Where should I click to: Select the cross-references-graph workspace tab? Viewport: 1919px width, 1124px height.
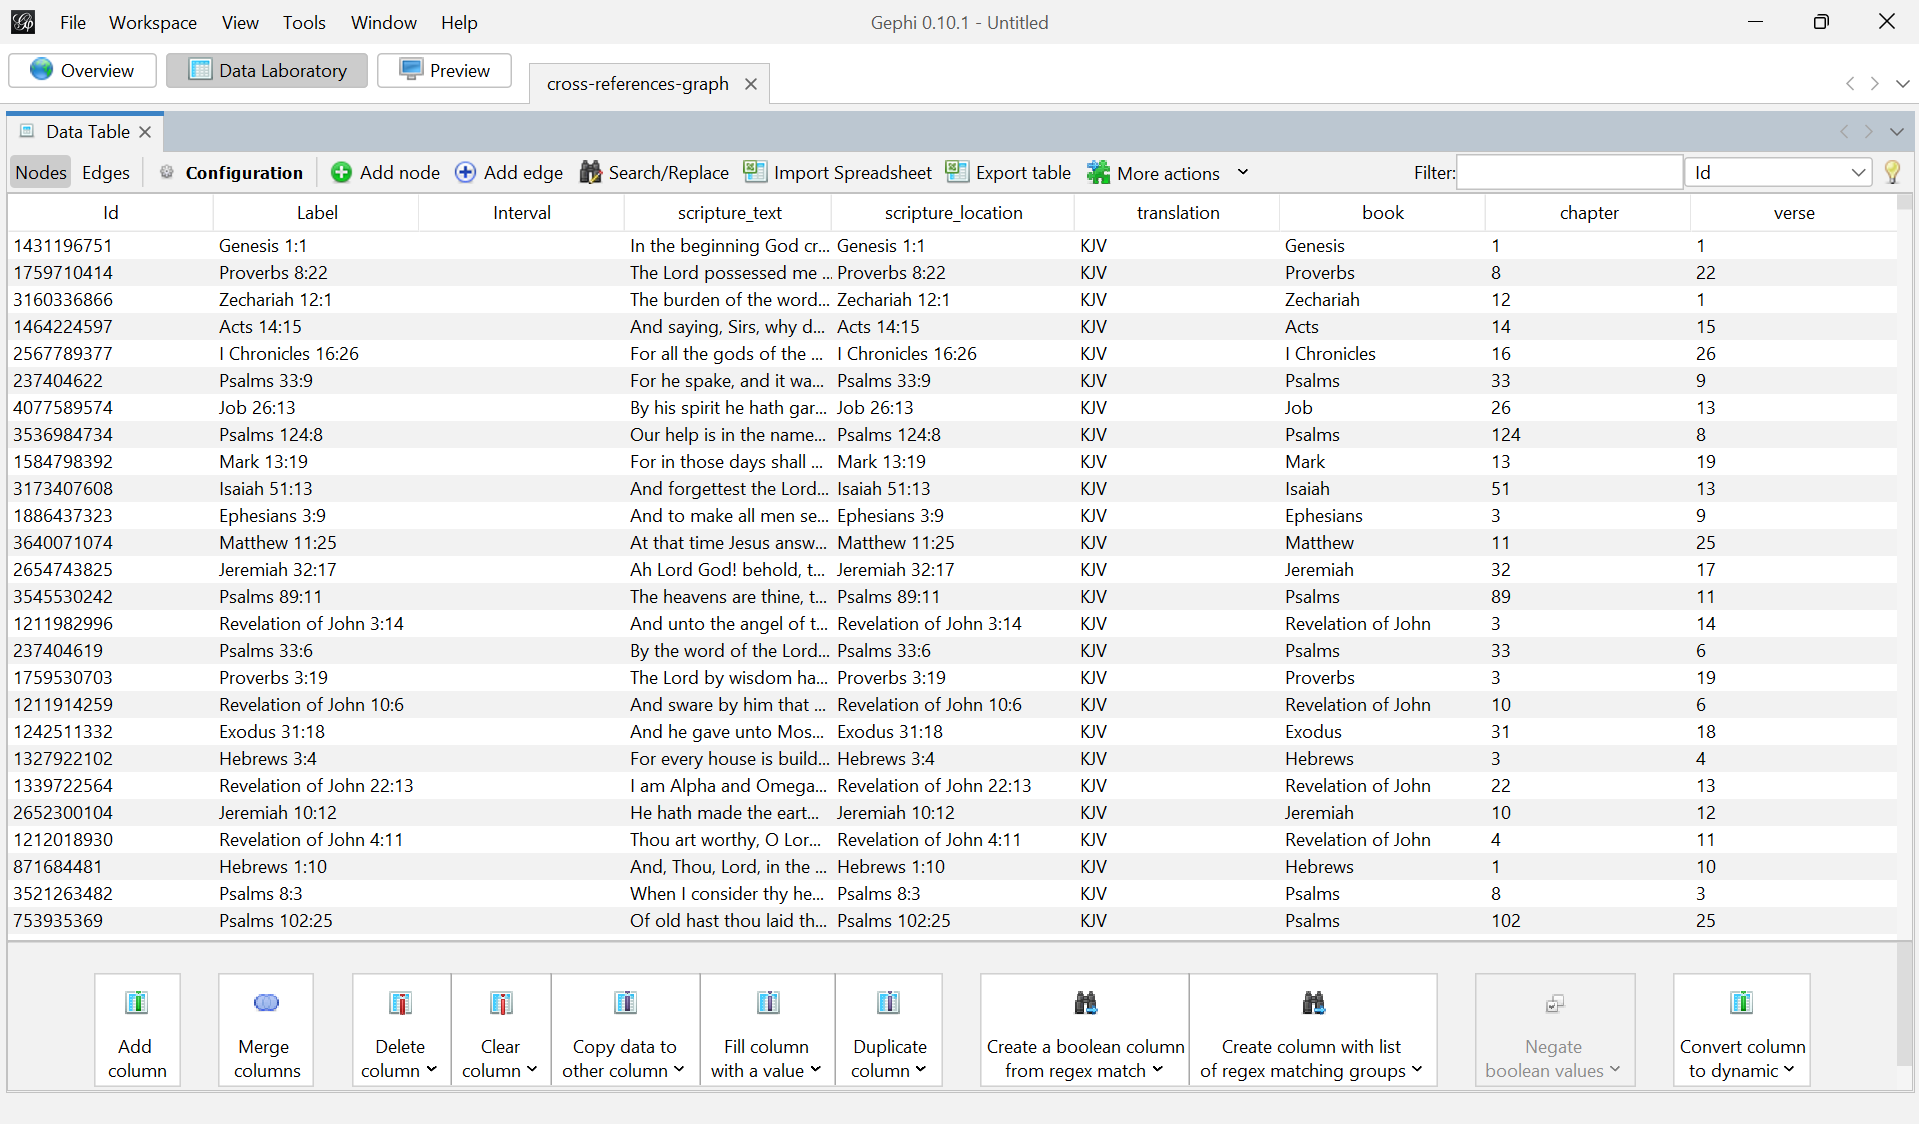click(x=638, y=84)
